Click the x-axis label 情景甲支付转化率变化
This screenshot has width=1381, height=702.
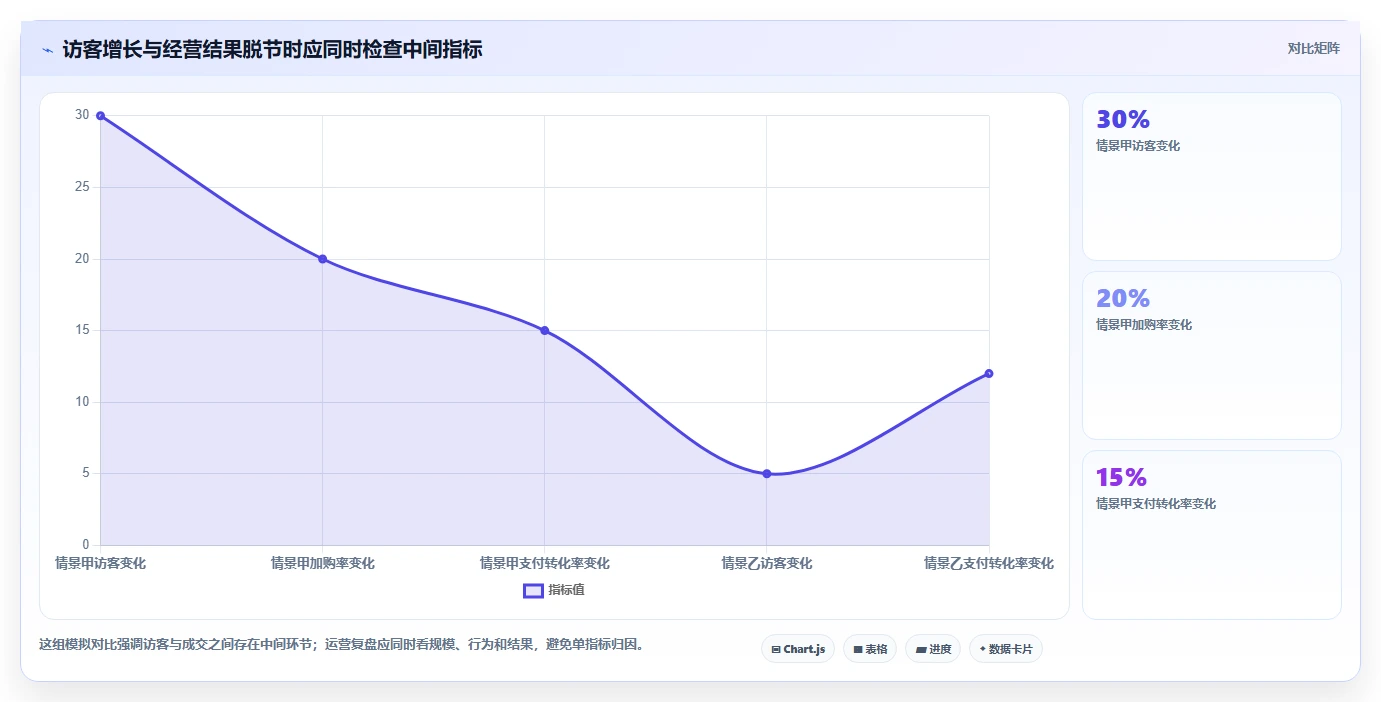click(x=544, y=563)
